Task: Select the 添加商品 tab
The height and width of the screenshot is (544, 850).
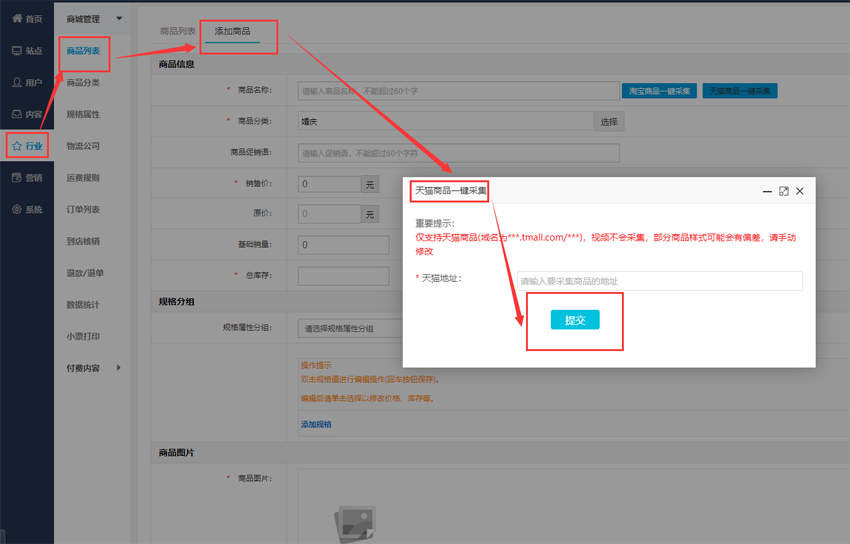Action: (232, 32)
